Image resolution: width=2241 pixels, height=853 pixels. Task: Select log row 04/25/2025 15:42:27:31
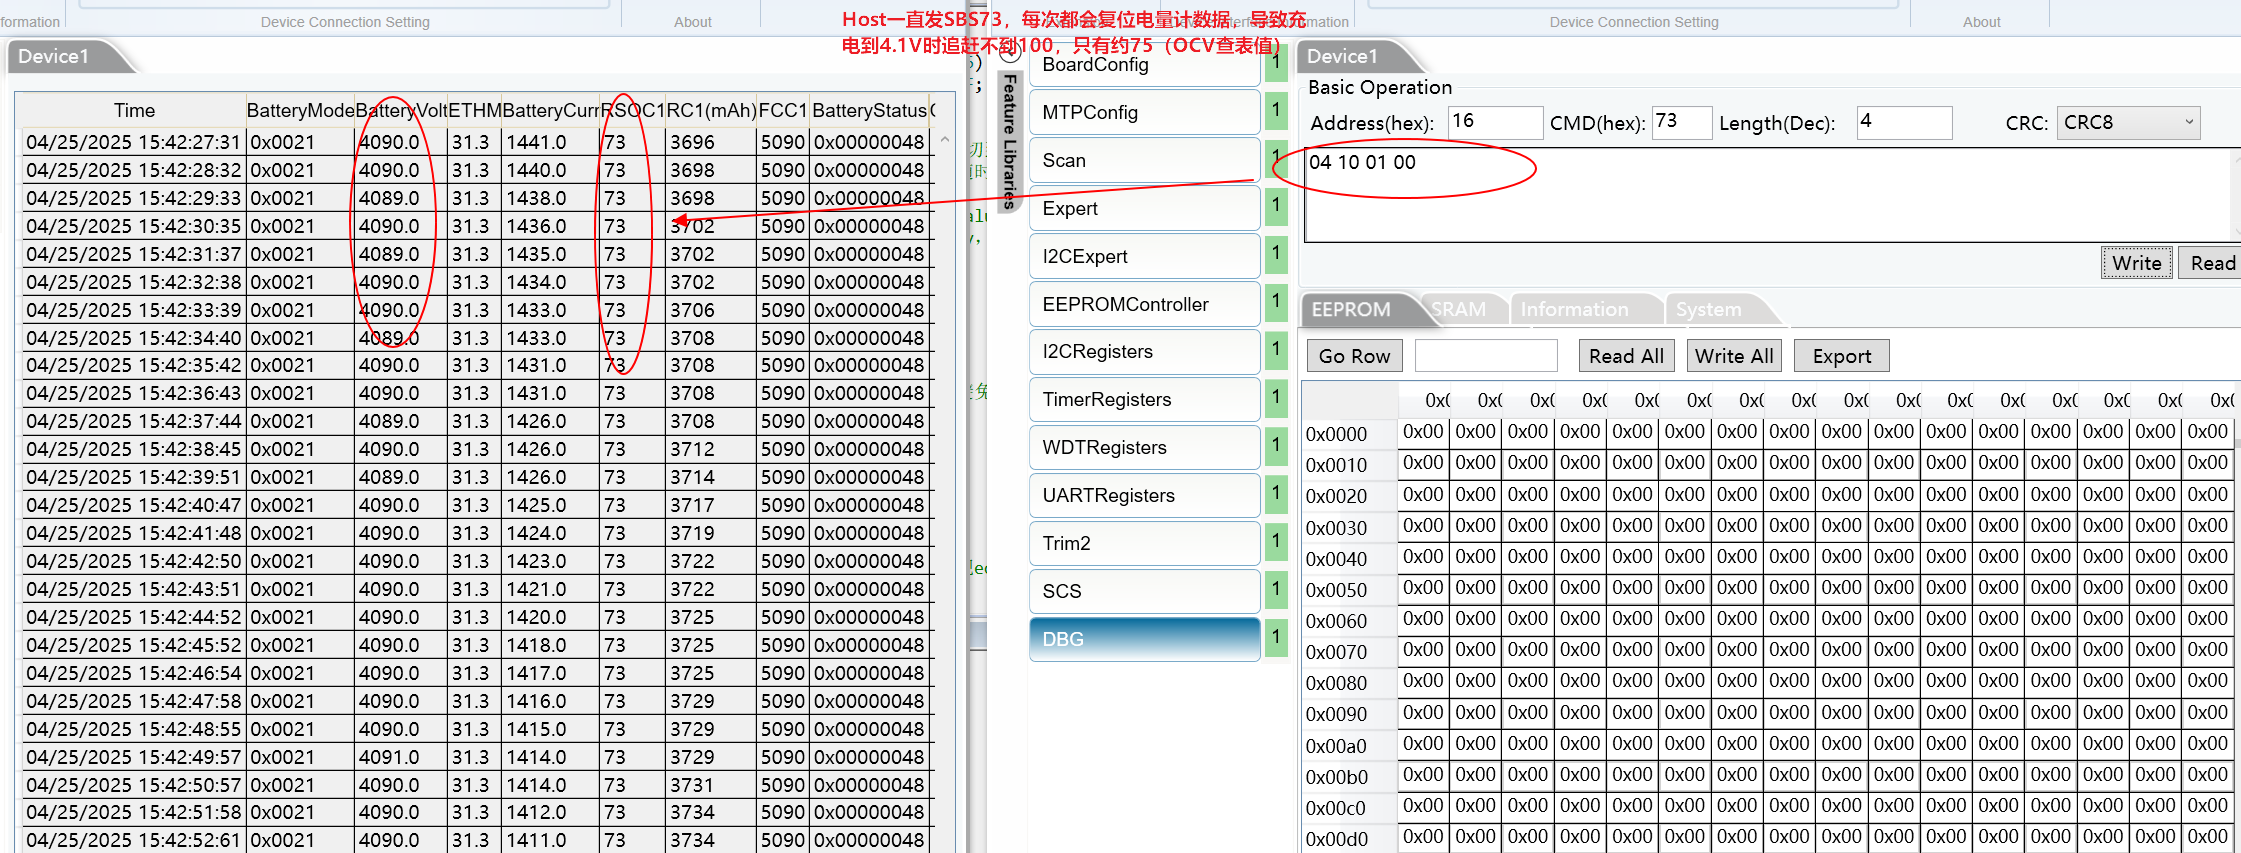(x=476, y=142)
